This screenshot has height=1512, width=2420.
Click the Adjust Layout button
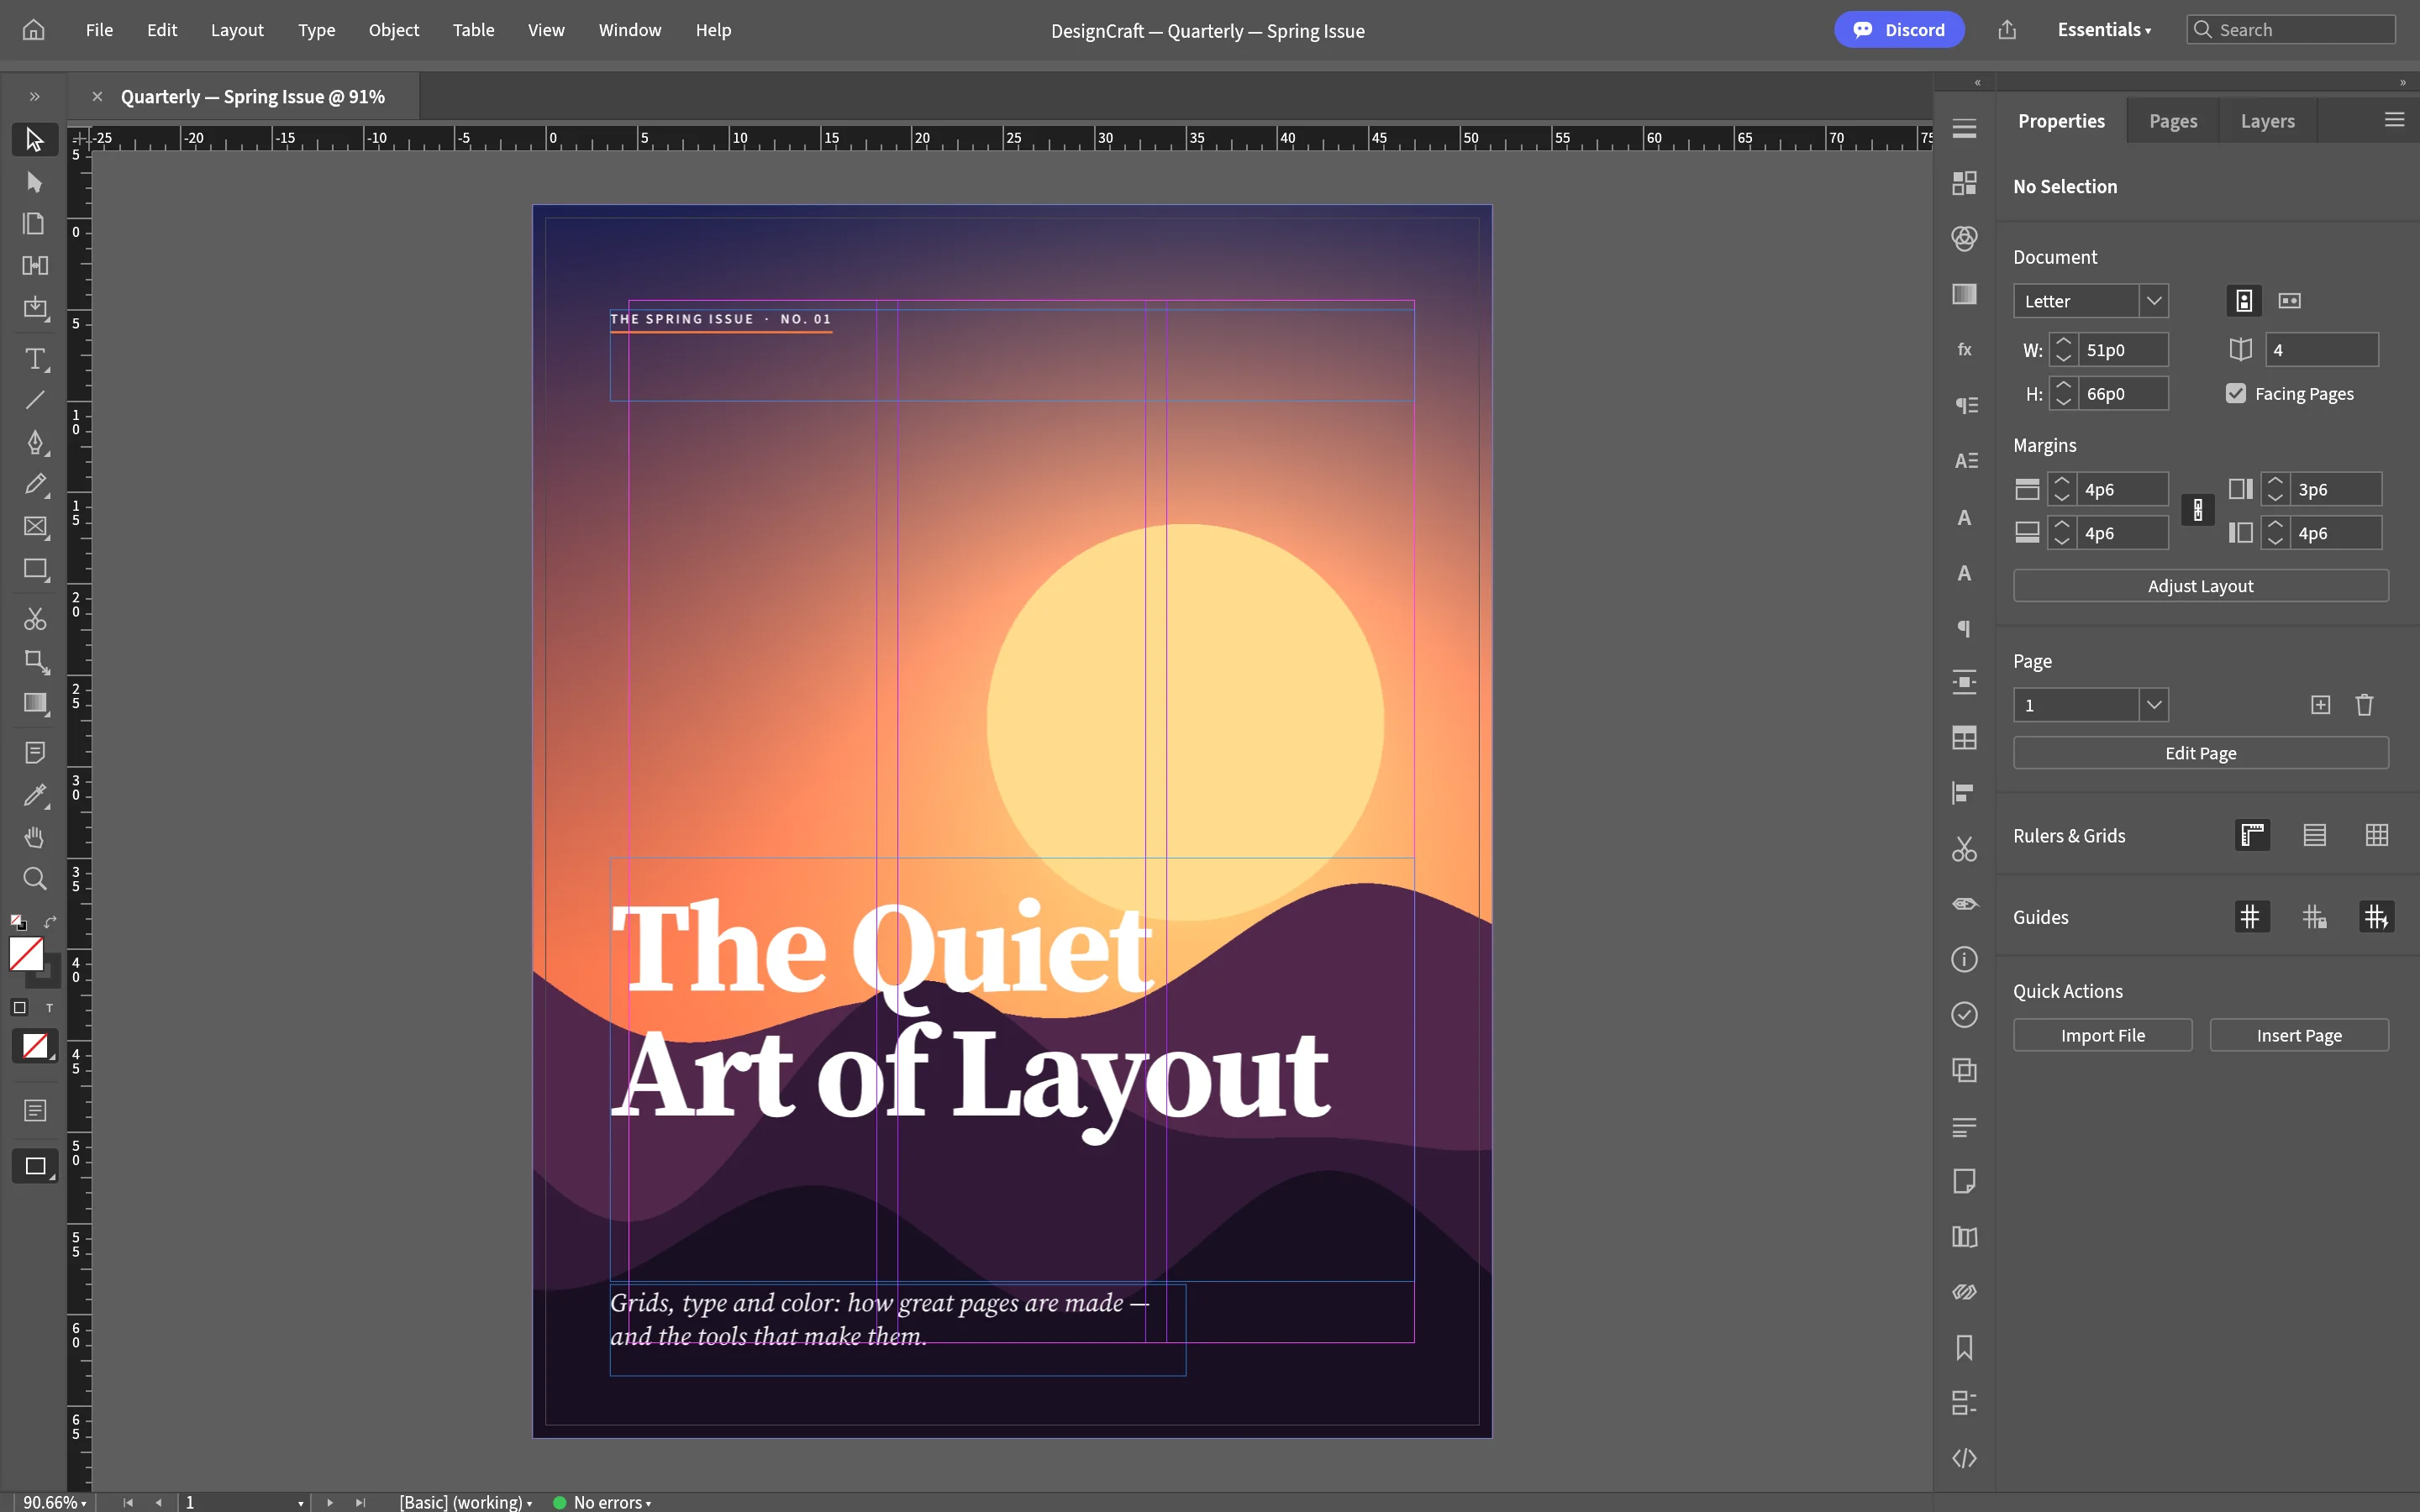(2200, 586)
